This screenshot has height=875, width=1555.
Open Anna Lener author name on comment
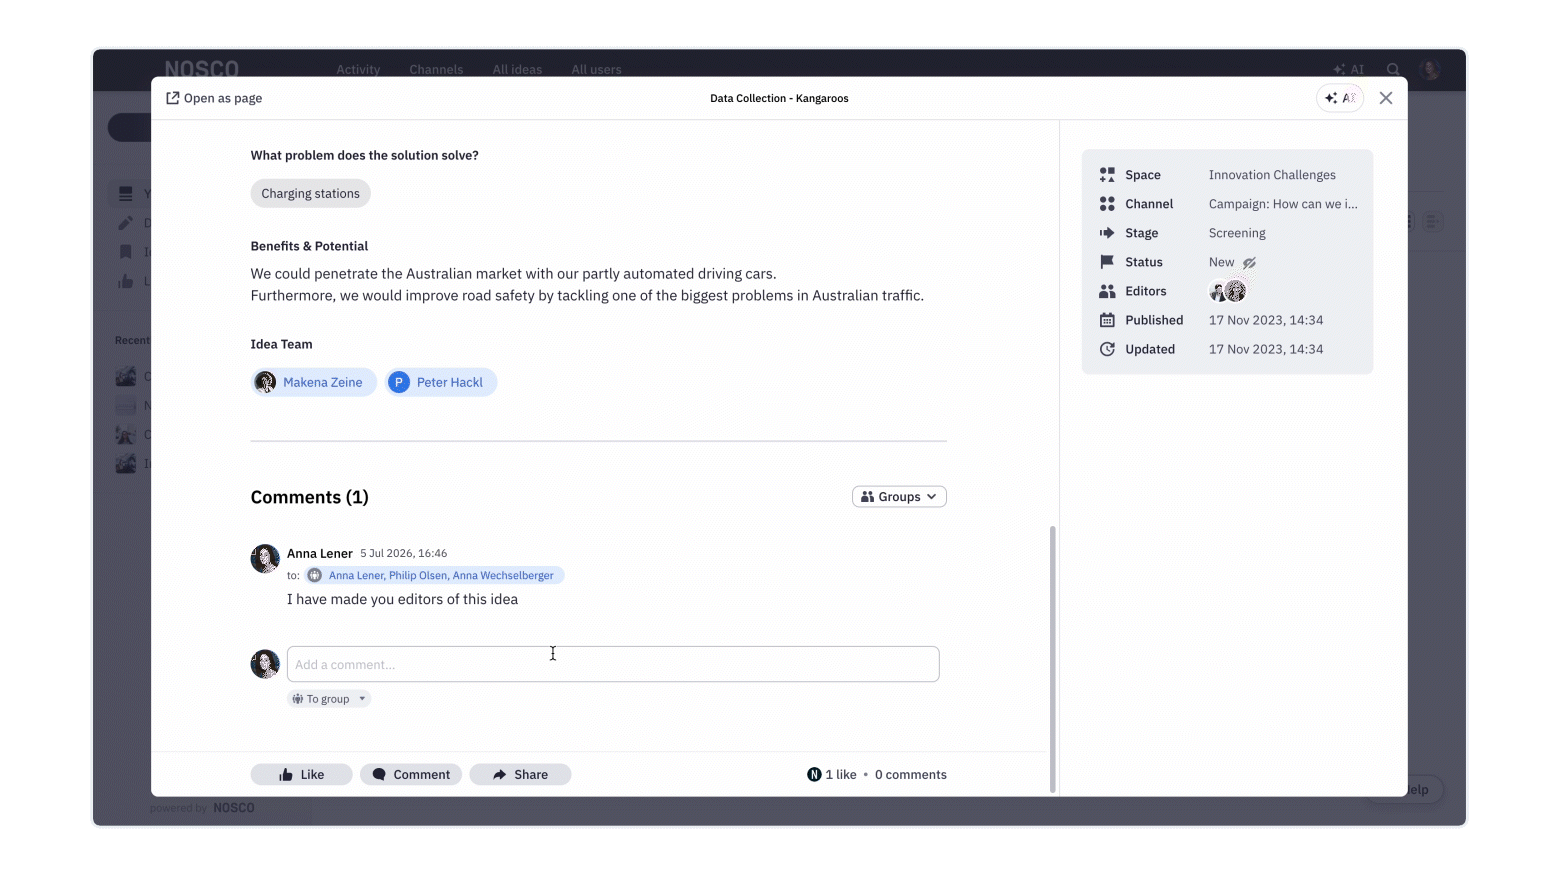(x=320, y=553)
